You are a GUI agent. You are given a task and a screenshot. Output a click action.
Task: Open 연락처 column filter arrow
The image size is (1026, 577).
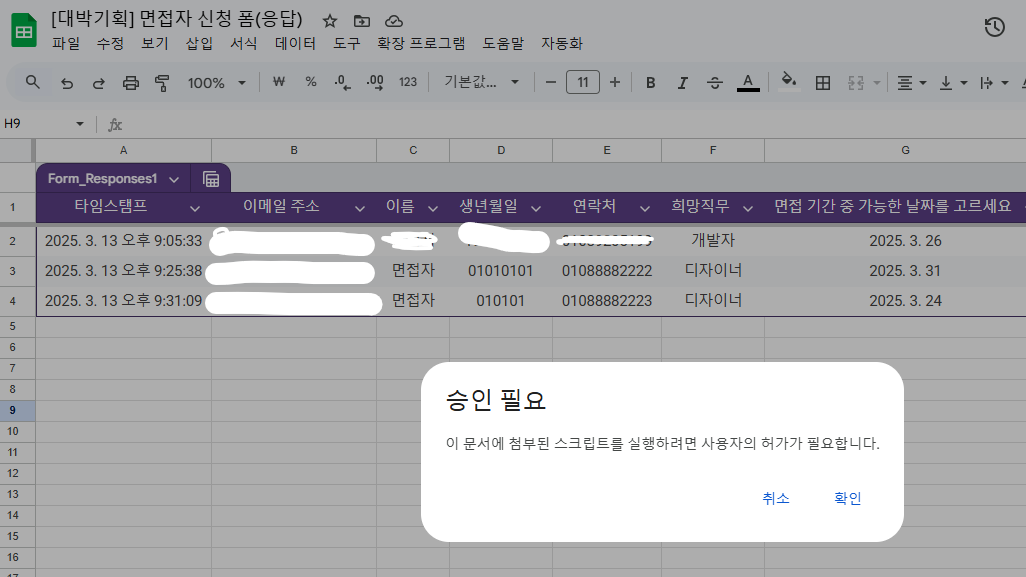645,209
